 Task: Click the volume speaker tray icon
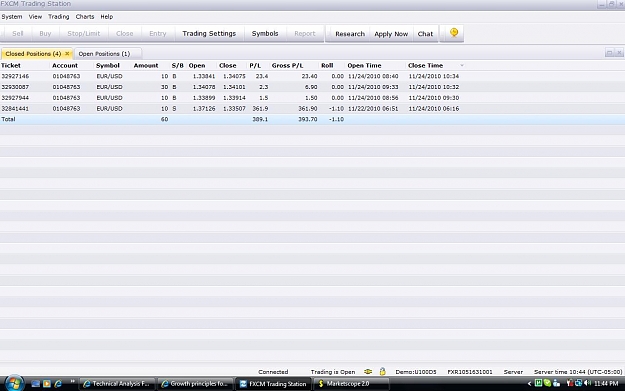coord(588,383)
